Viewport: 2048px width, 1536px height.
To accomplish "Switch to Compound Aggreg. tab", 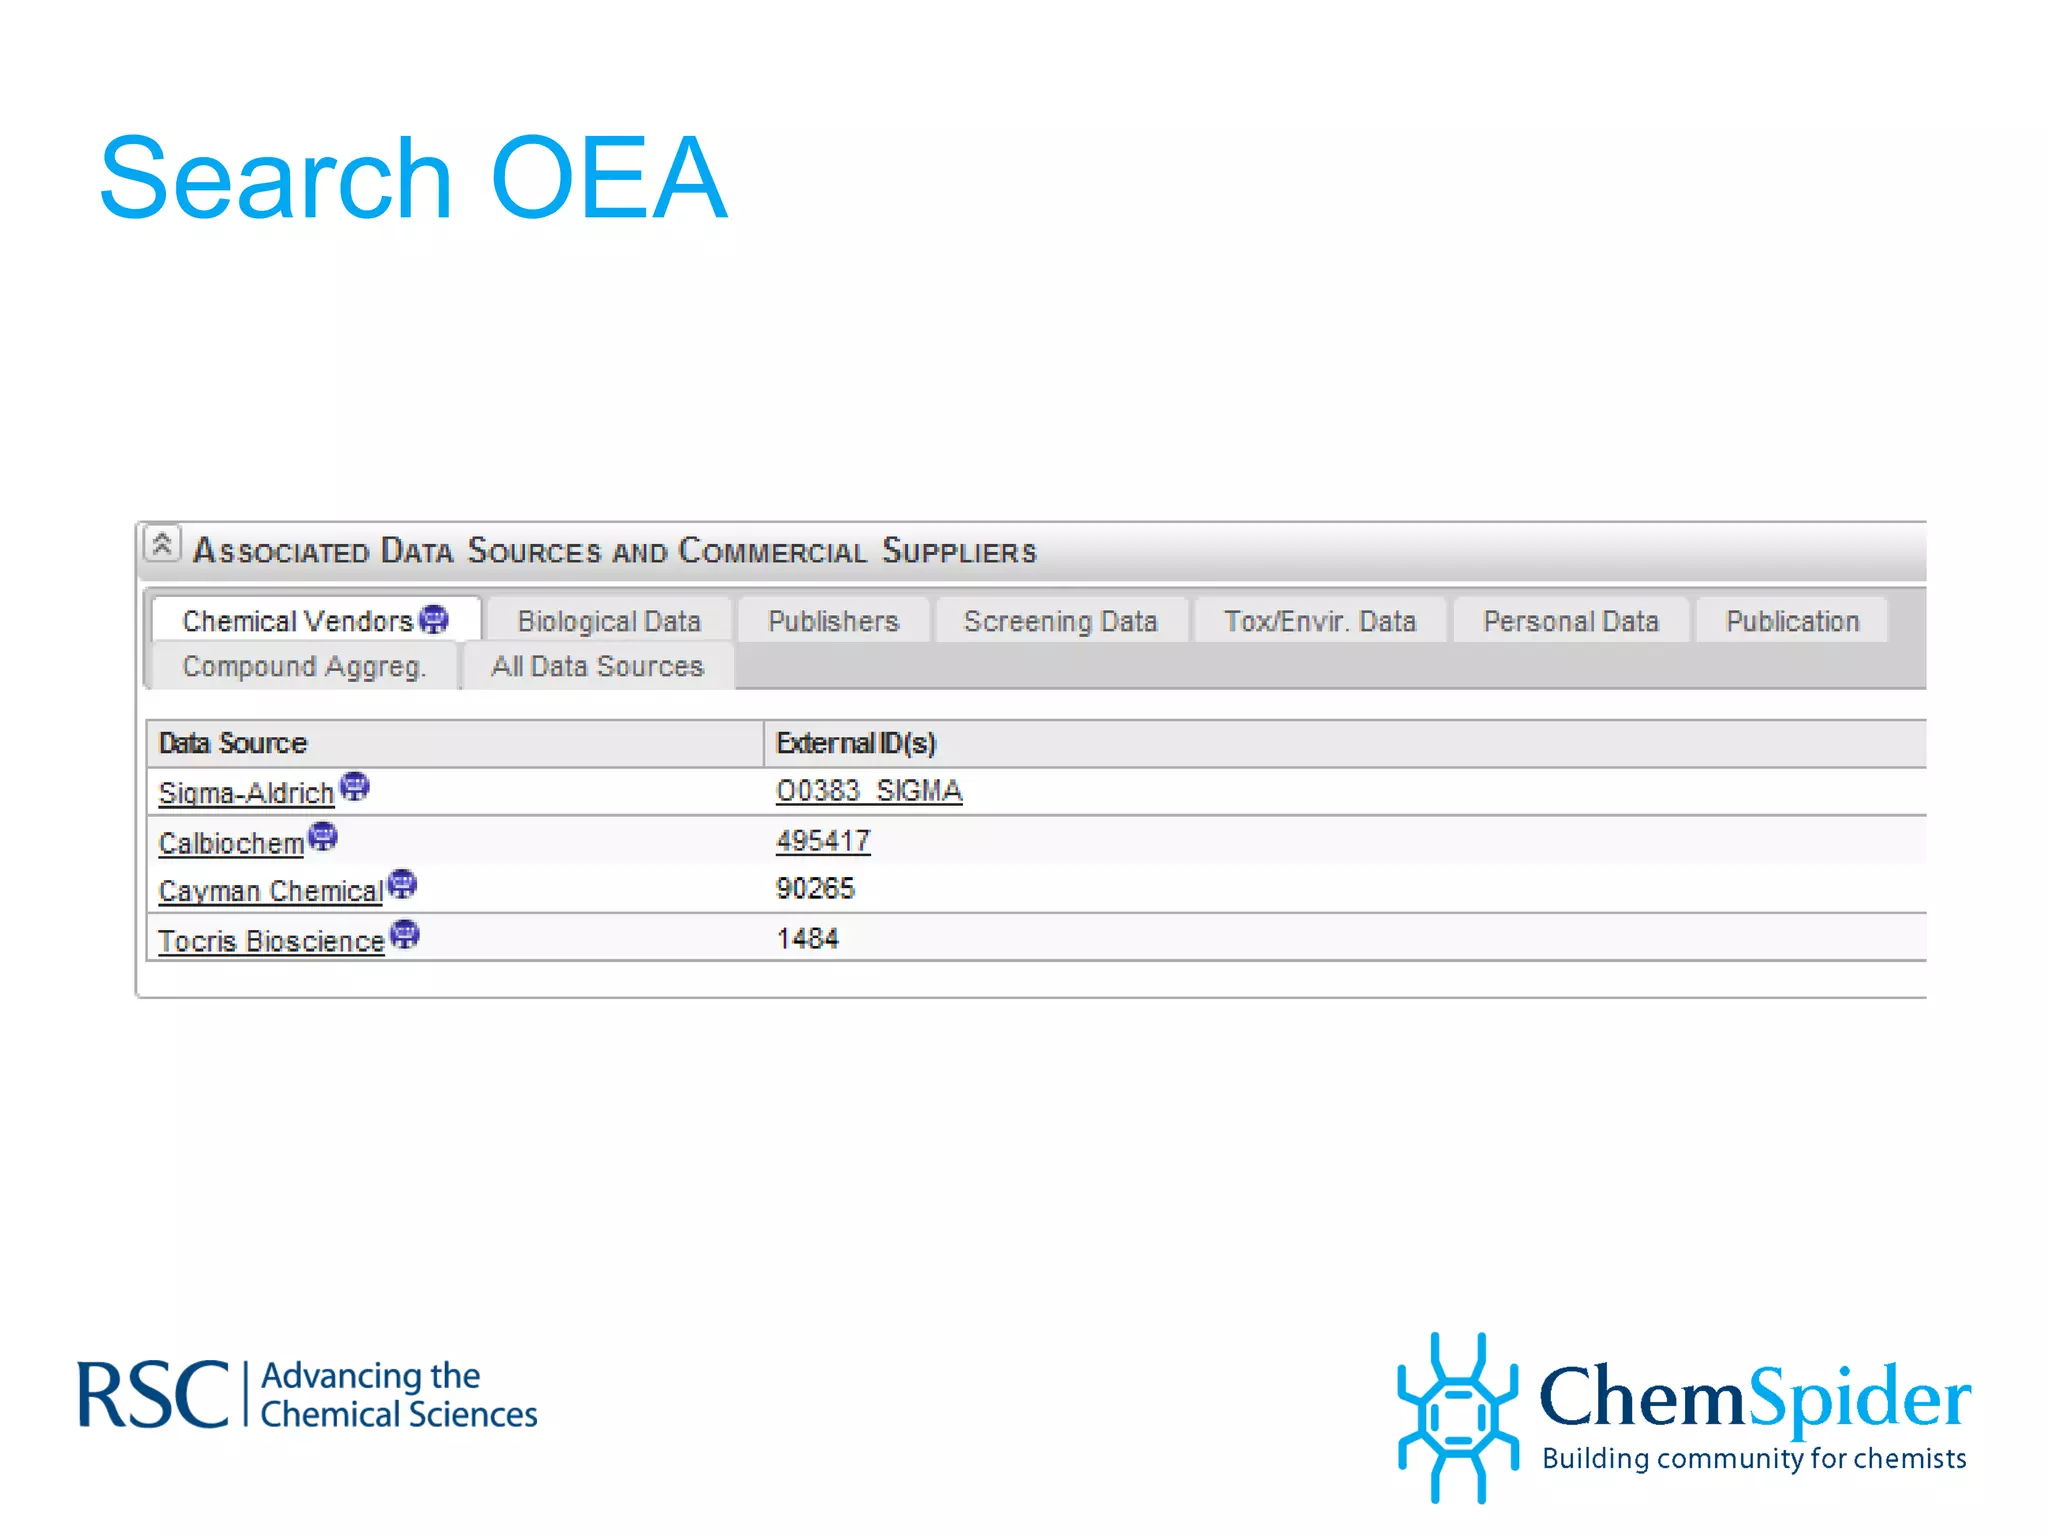I will [x=304, y=666].
